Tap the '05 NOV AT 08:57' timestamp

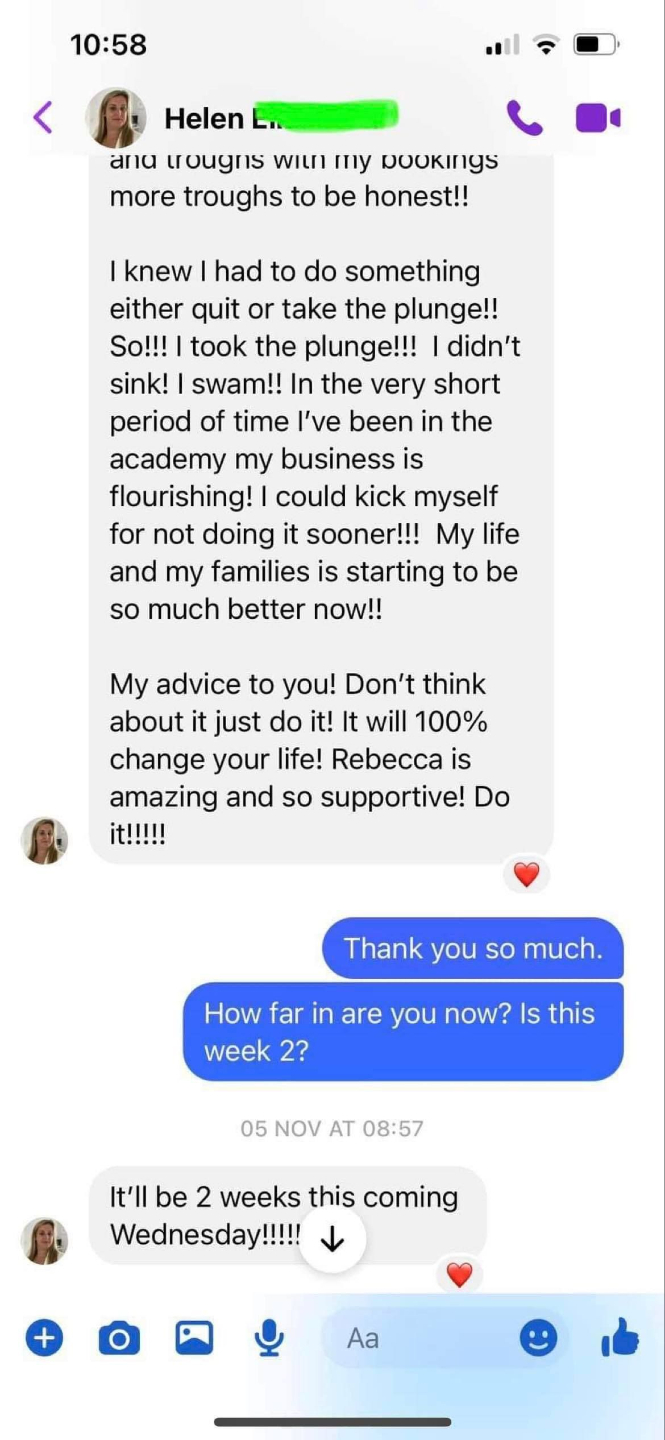332,1128
